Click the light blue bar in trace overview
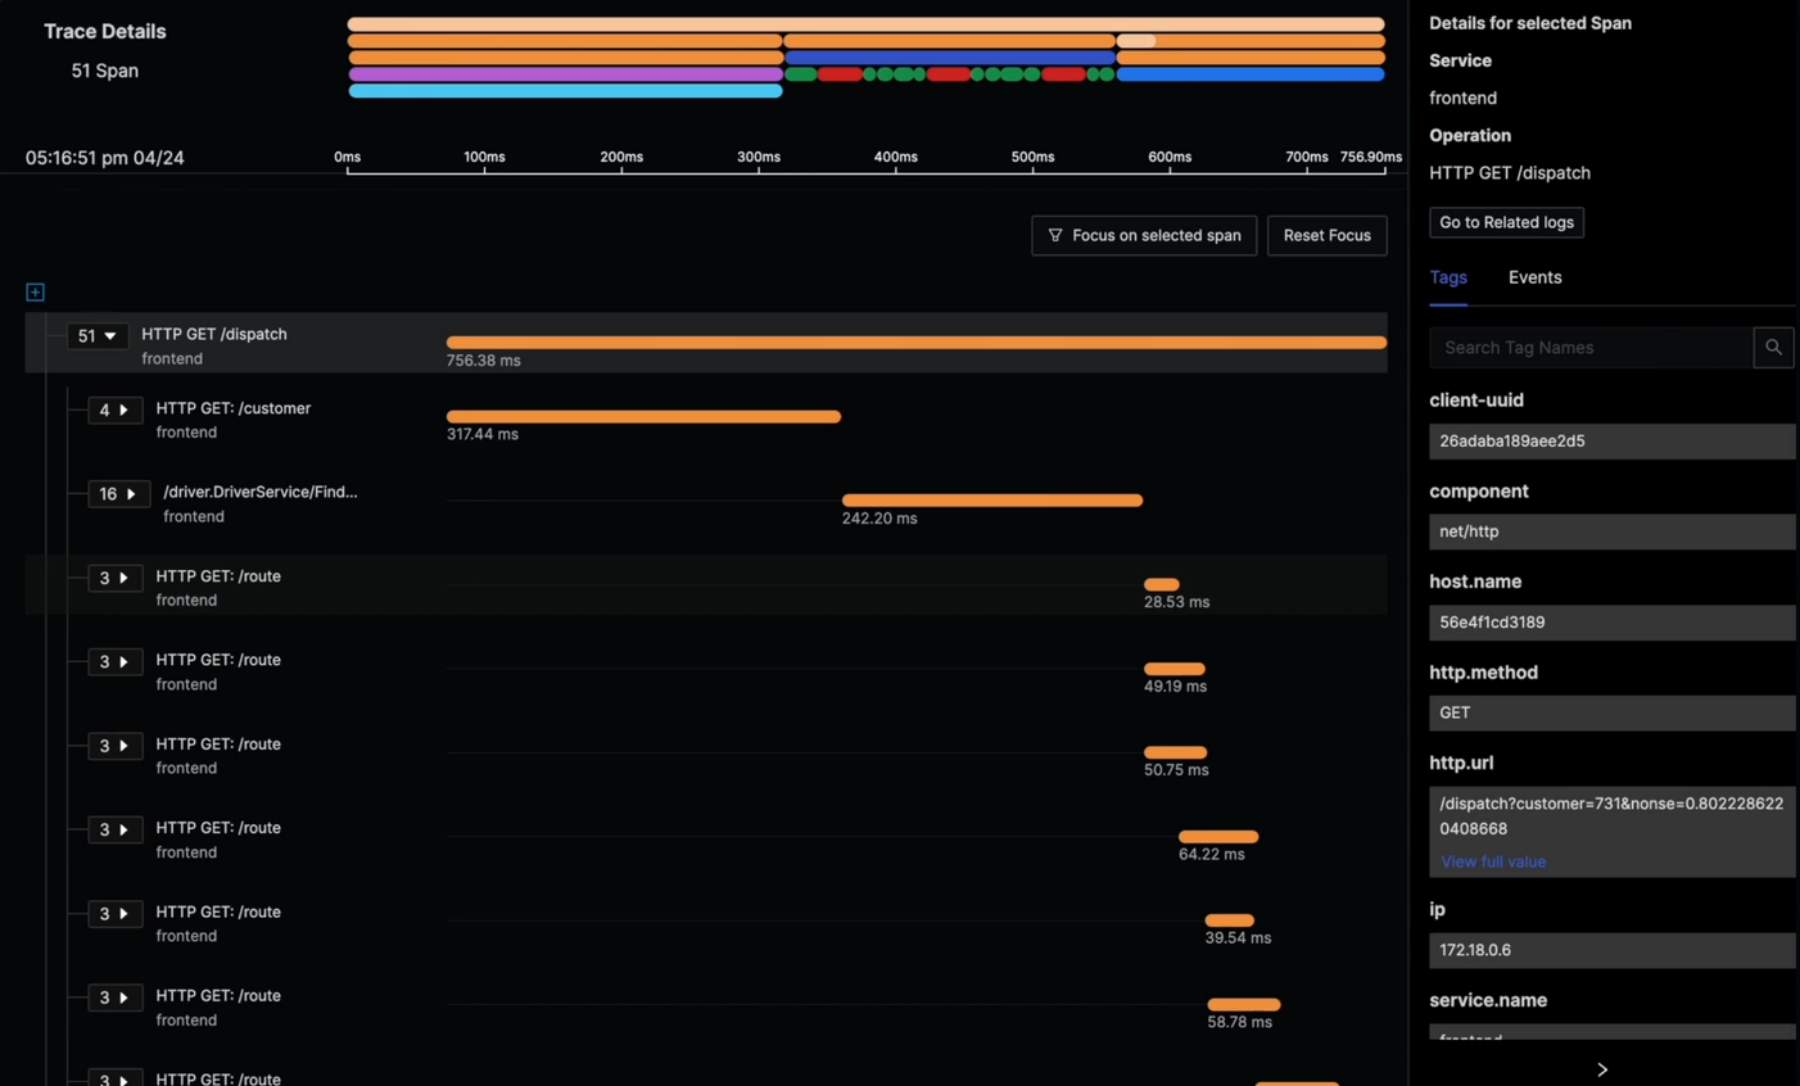This screenshot has height=1086, width=1800. (x=565, y=91)
